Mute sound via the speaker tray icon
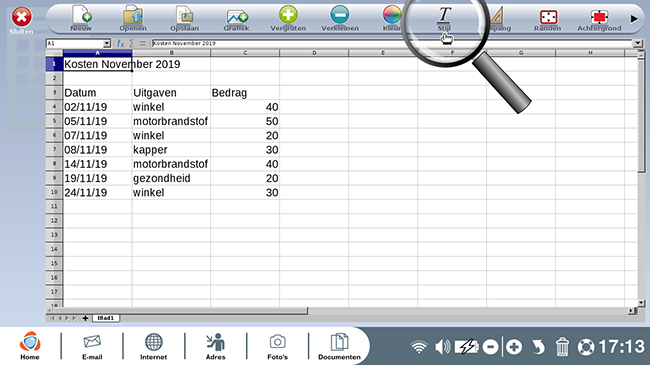Viewport: 650px width, 365px height. point(442,347)
